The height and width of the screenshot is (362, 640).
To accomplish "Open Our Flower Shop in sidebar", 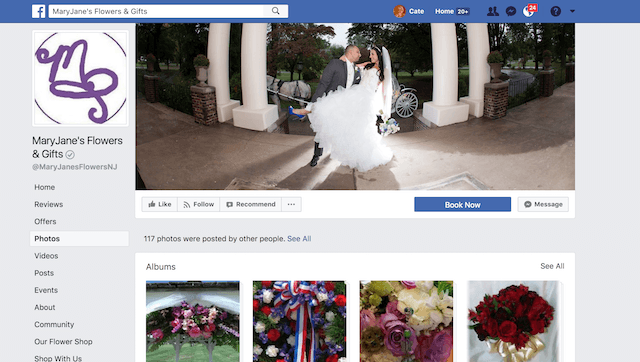I will (x=63, y=342).
